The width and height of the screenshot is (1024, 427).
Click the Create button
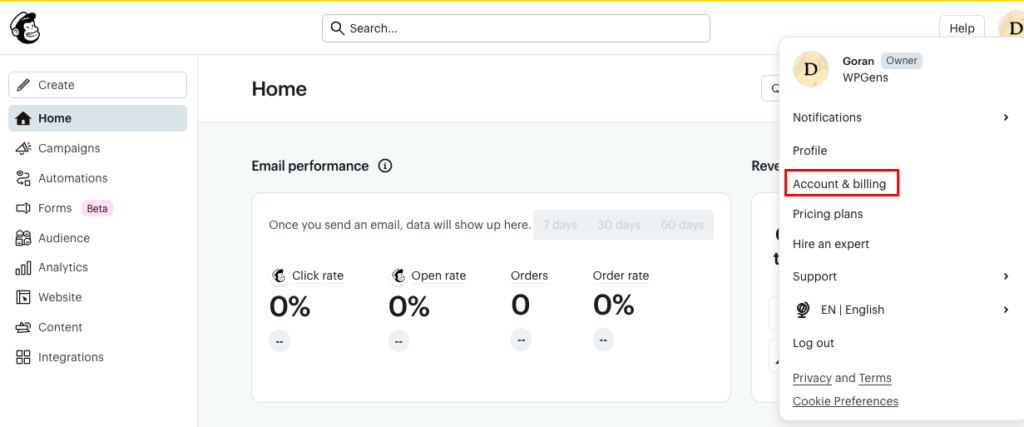pos(97,85)
